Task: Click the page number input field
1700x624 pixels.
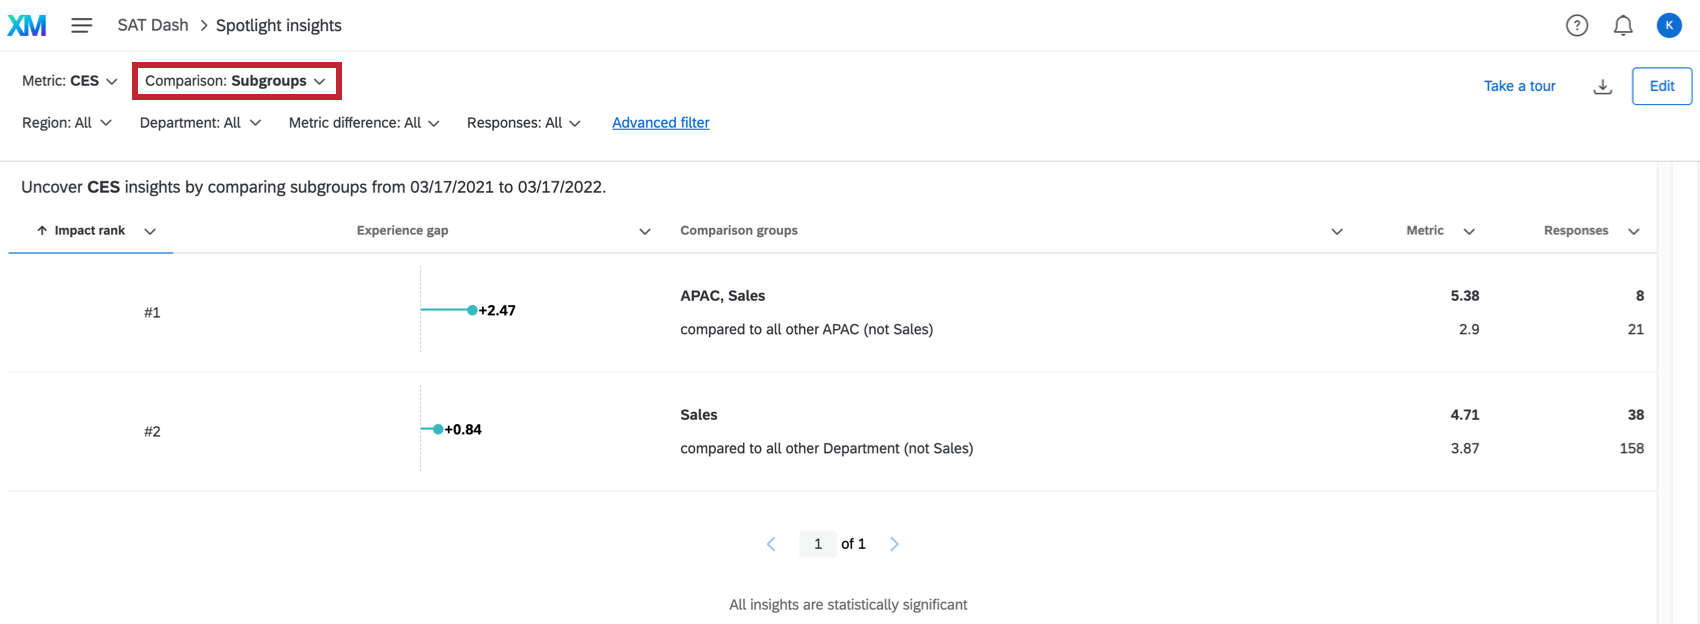Action: pos(818,544)
